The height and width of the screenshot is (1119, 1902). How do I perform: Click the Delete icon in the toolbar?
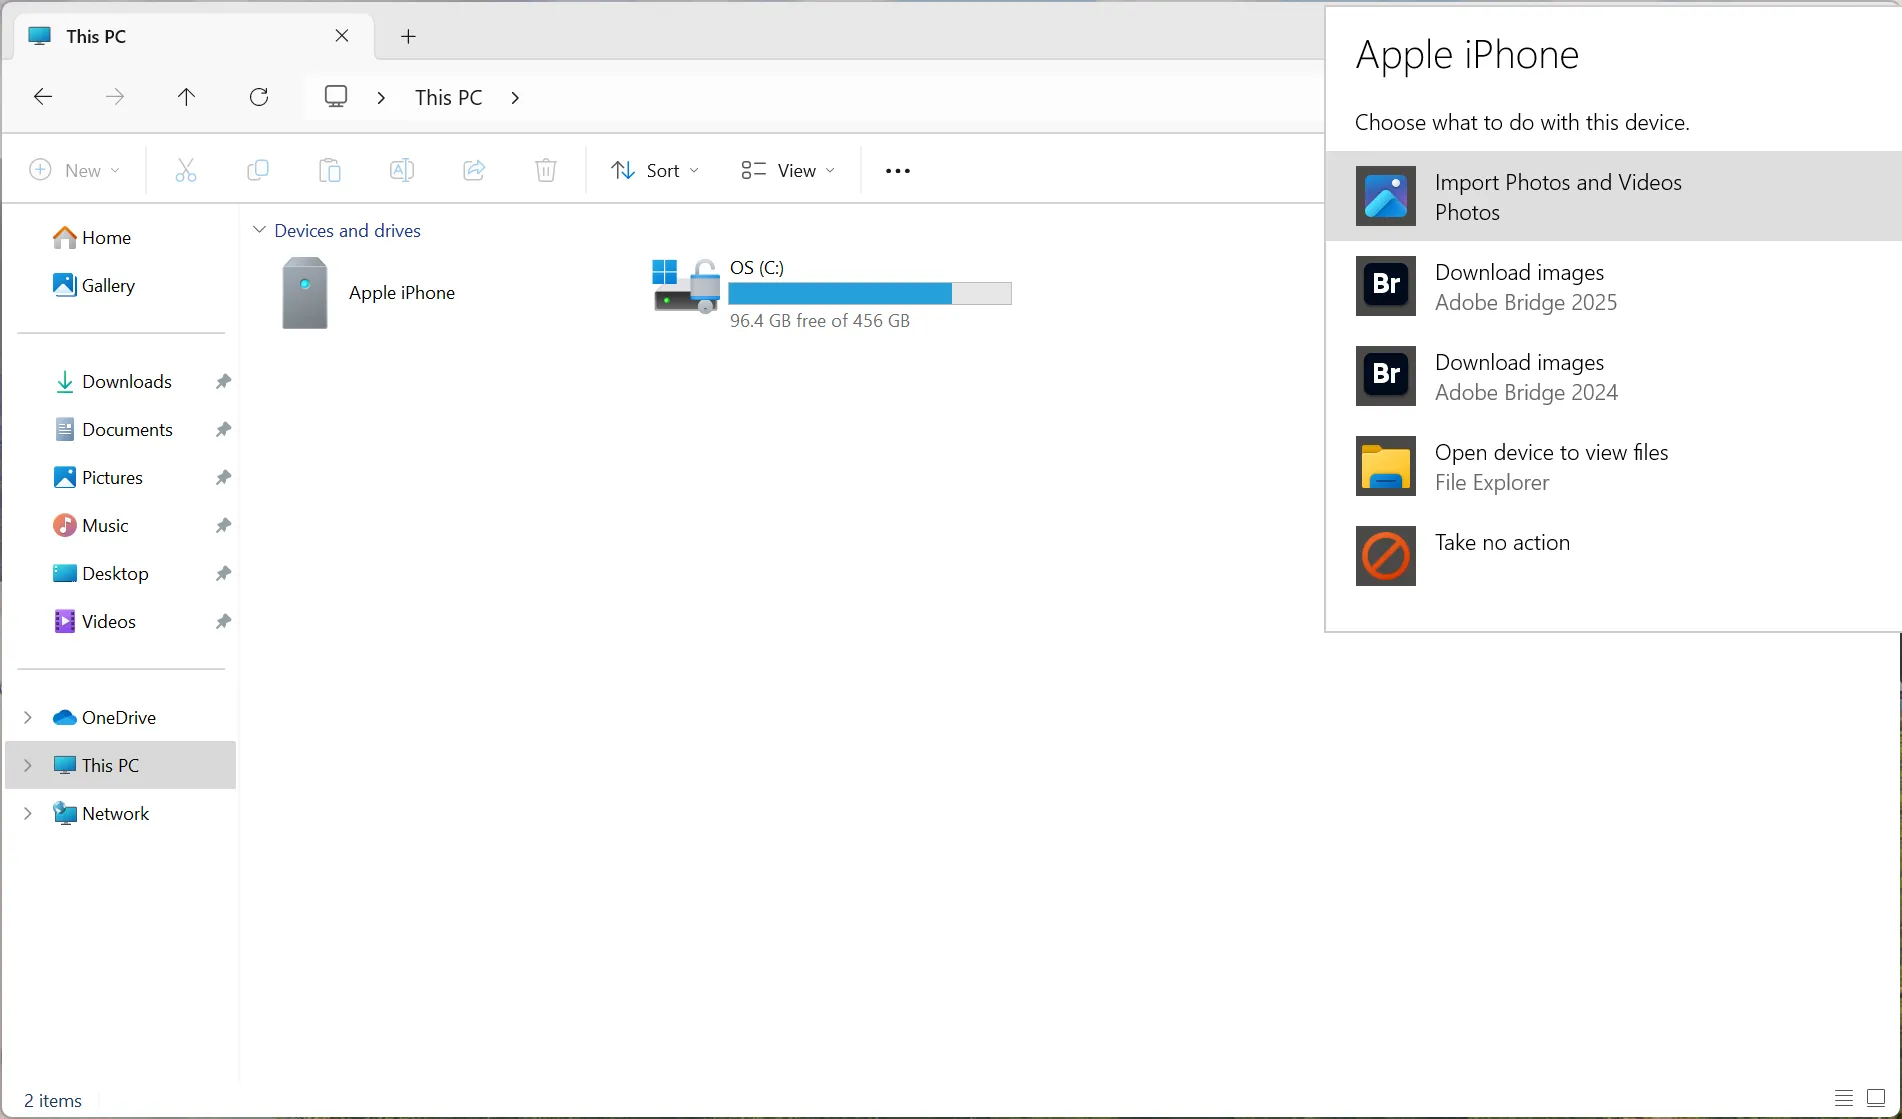tap(545, 170)
